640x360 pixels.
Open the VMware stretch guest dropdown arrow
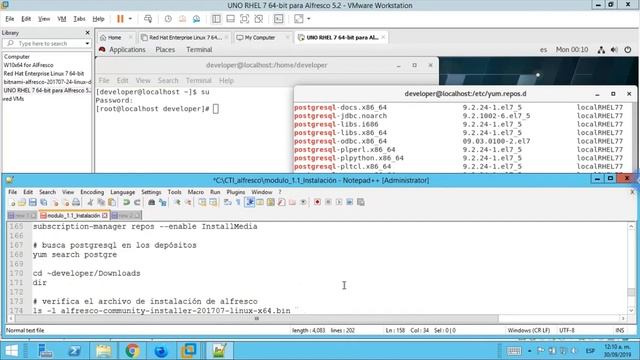coord(309,19)
